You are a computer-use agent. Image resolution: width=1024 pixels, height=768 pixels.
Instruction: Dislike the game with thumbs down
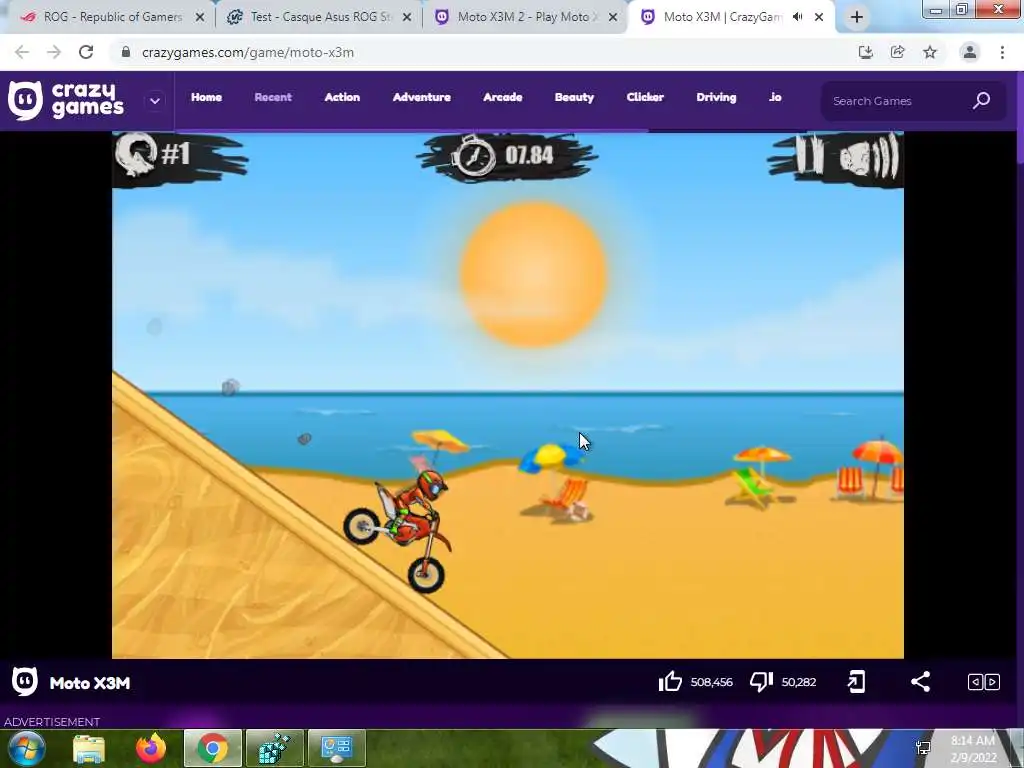point(761,682)
